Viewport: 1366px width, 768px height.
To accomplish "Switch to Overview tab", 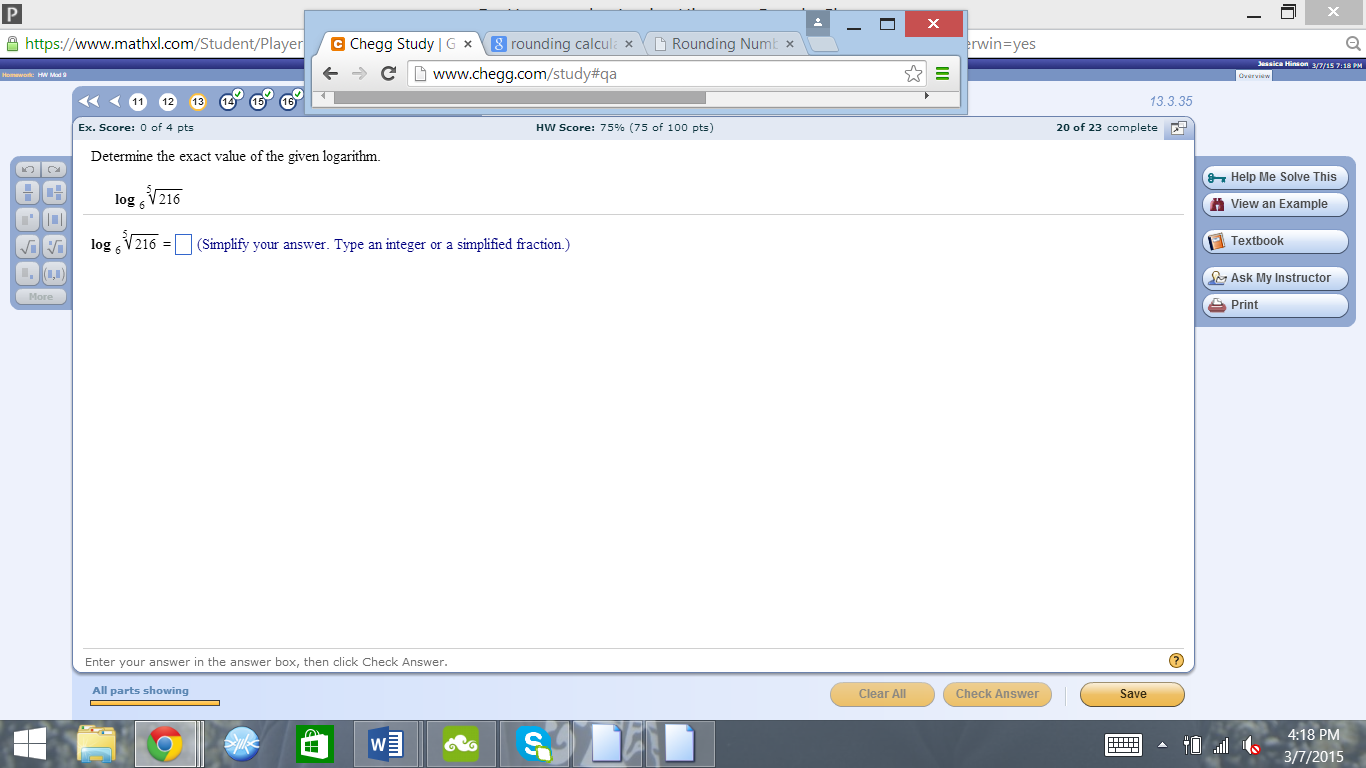I will [x=1253, y=75].
